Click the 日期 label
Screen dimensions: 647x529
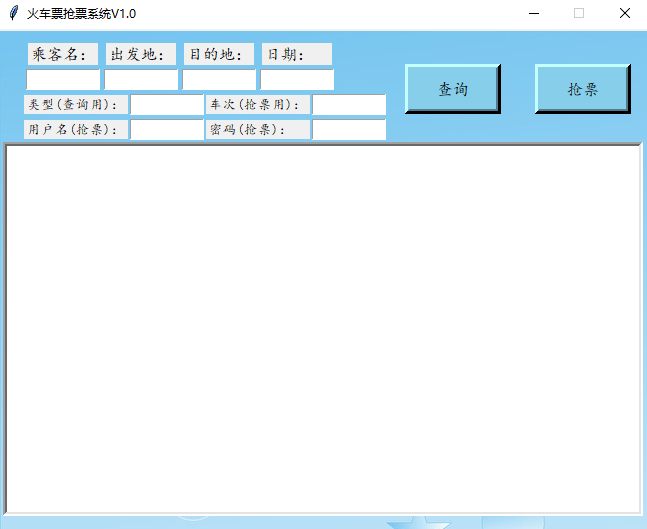(x=297, y=55)
